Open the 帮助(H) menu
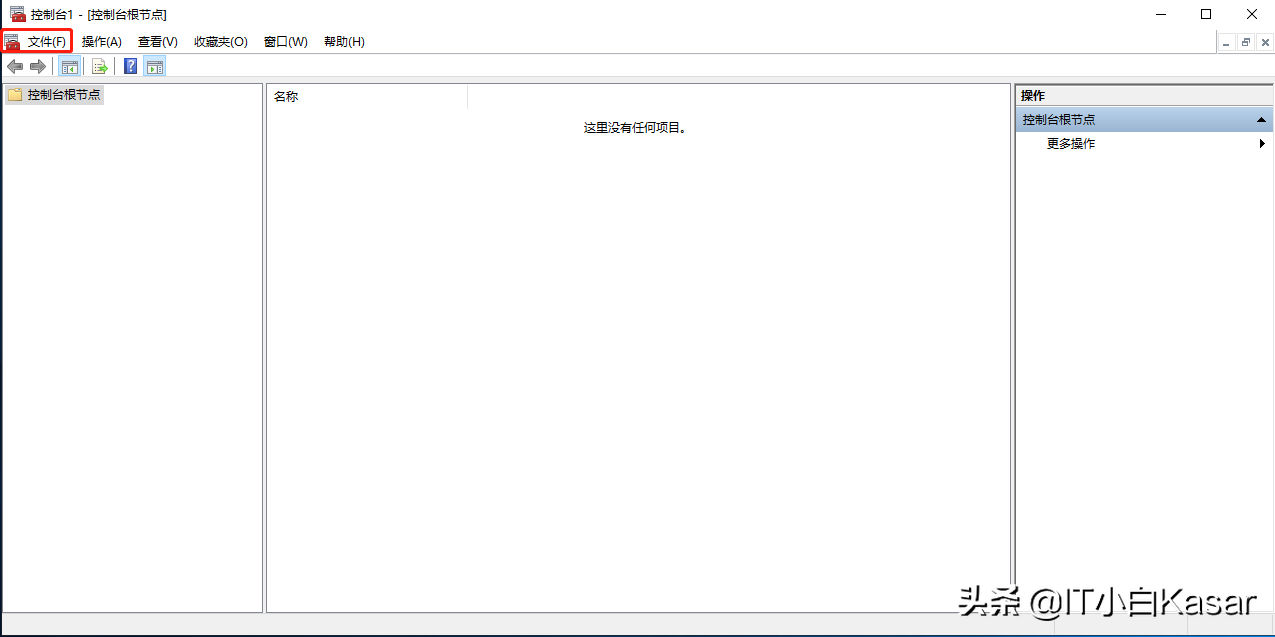The image size is (1275, 637). (344, 41)
